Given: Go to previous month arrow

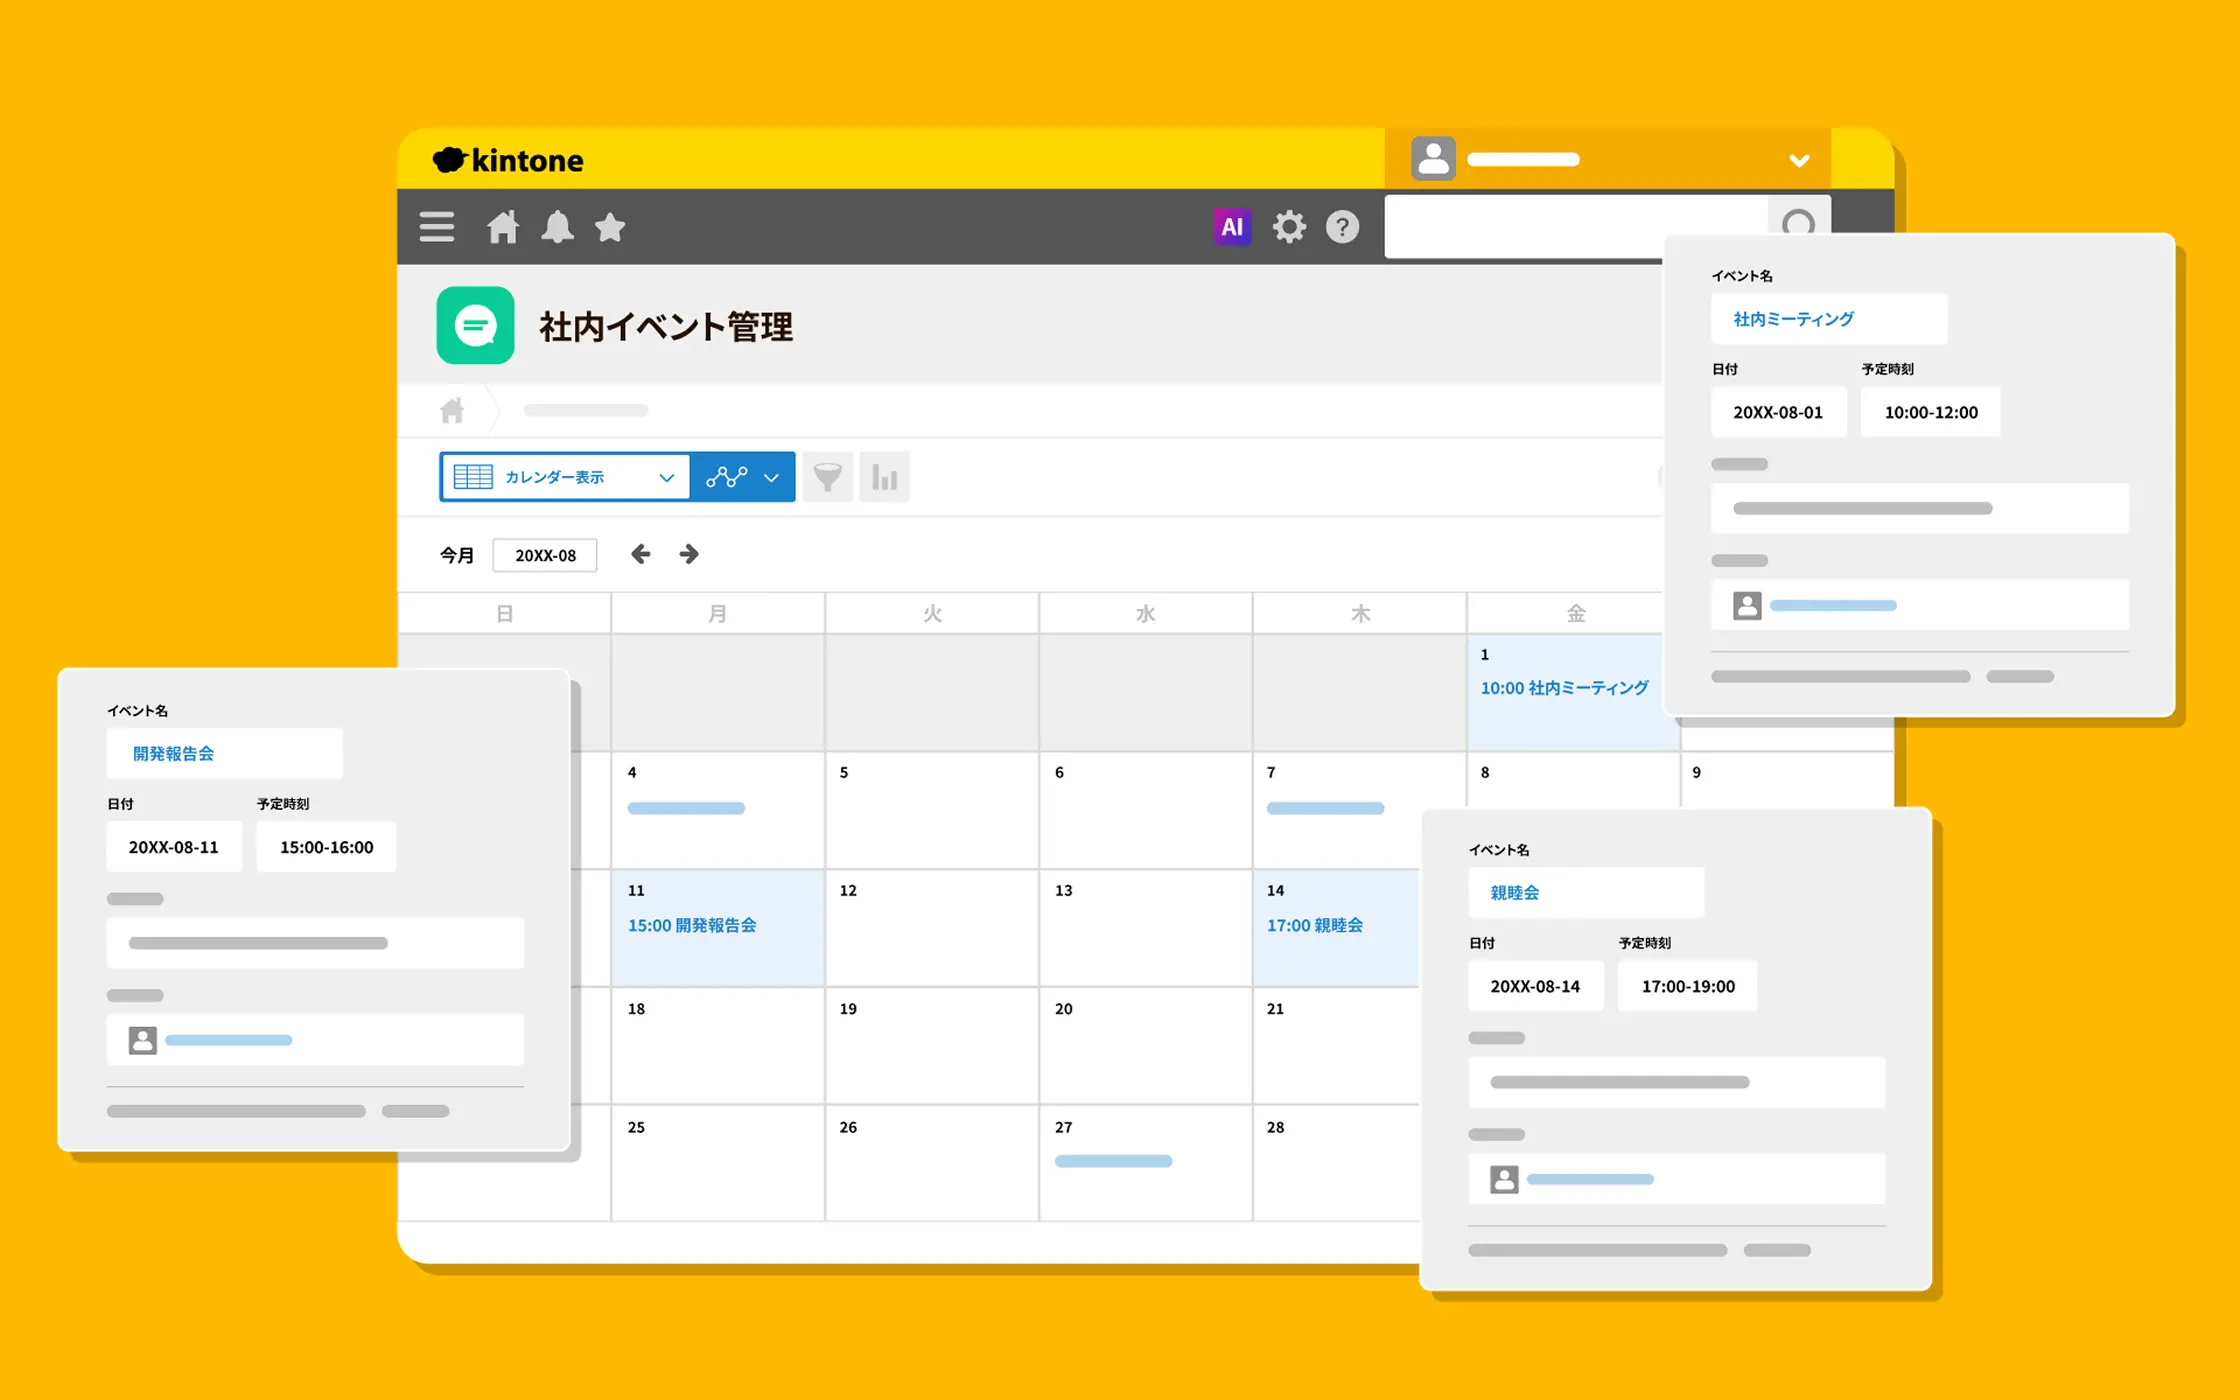Looking at the screenshot, I should [x=640, y=554].
